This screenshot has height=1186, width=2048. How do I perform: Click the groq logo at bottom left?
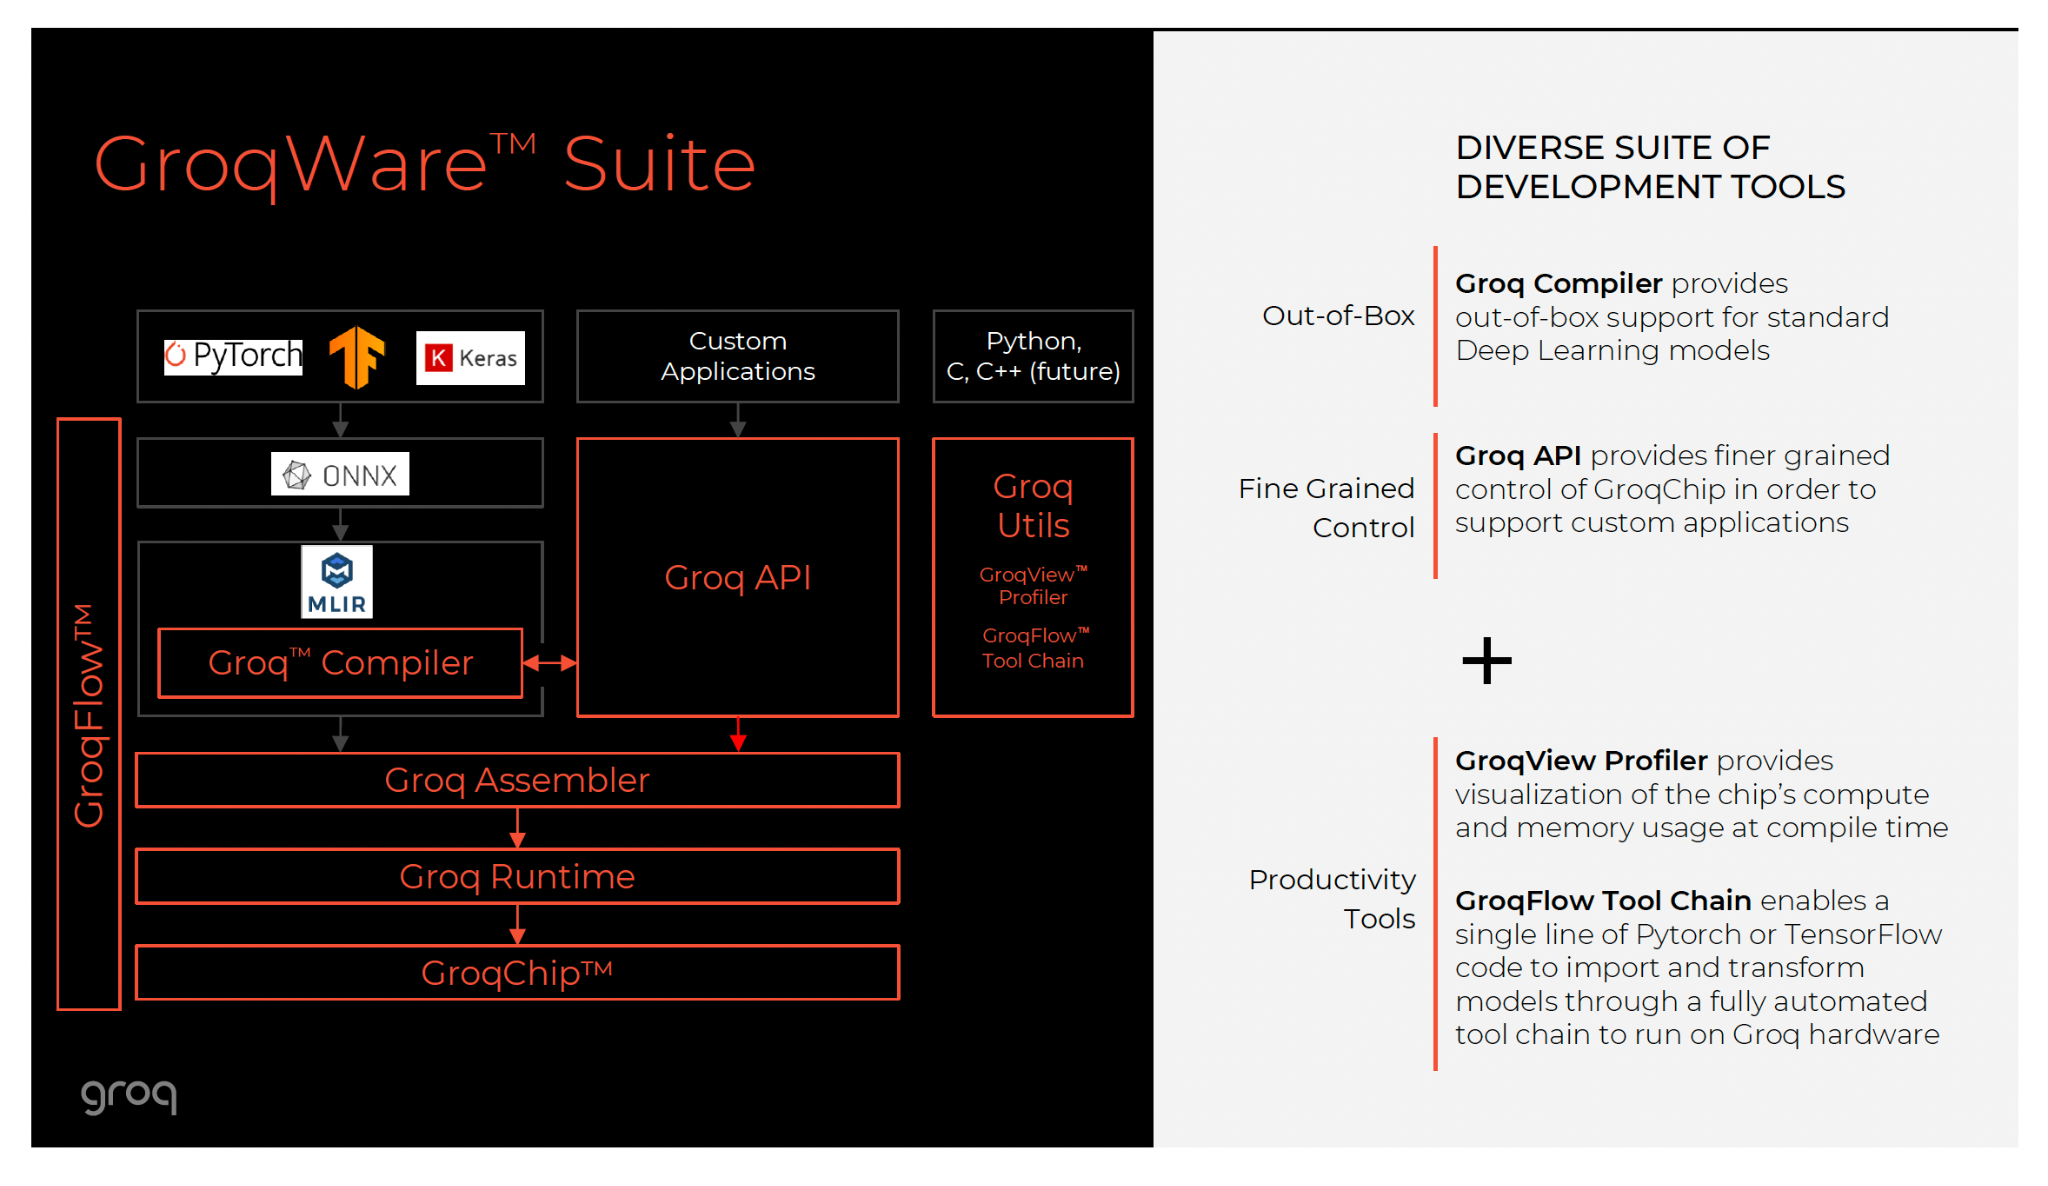click(x=129, y=1095)
